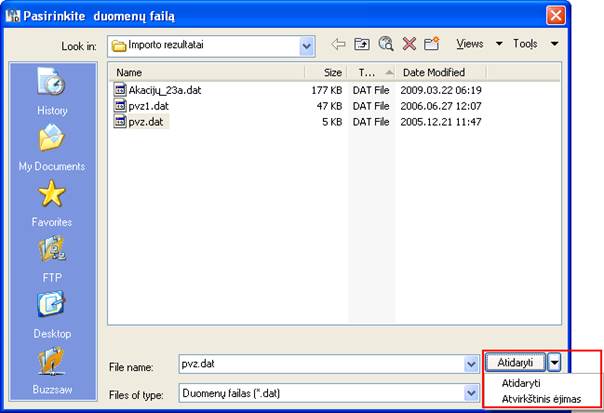Sort files by Date Modified column
The height and width of the screenshot is (413, 604).
click(432, 72)
